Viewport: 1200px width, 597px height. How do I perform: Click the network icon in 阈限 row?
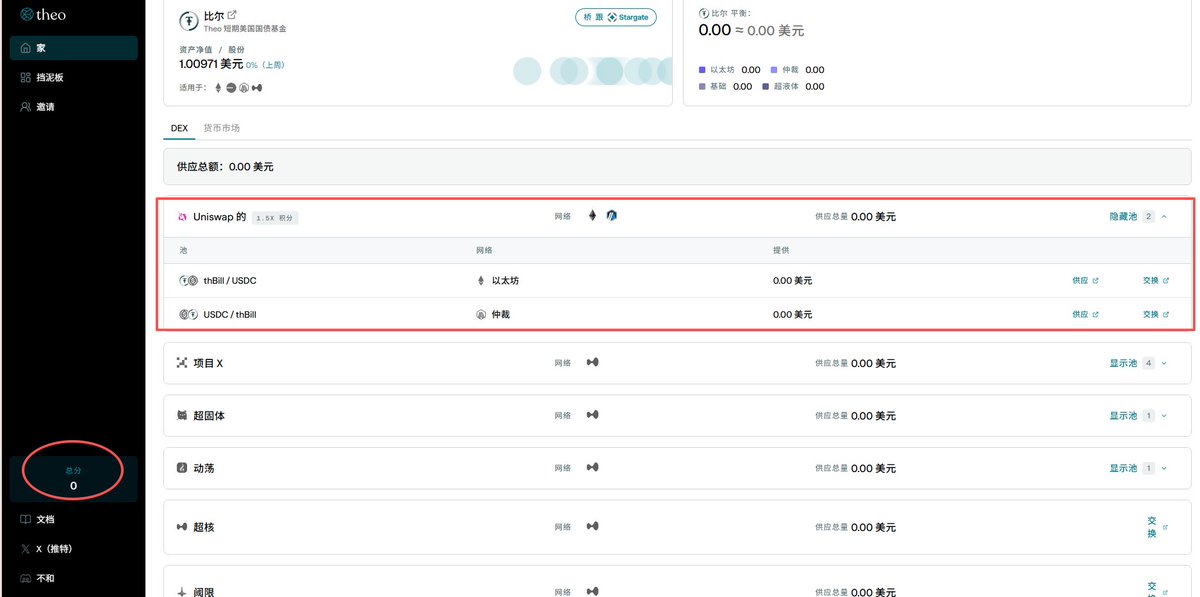(x=592, y=591)
